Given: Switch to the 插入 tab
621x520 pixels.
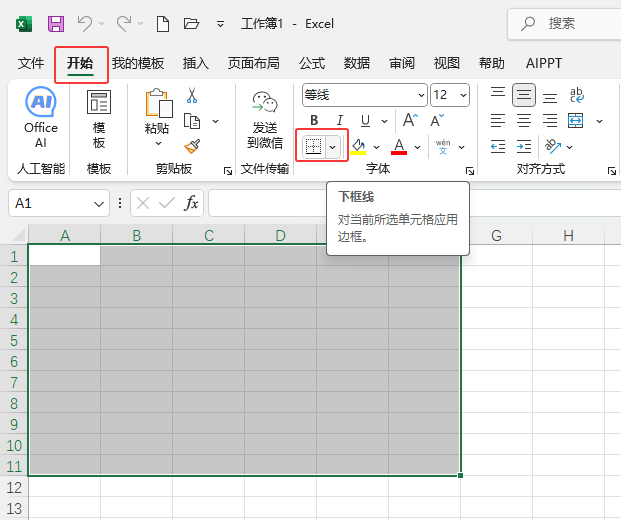Looking at the screenshot, I should coord(196,63).
